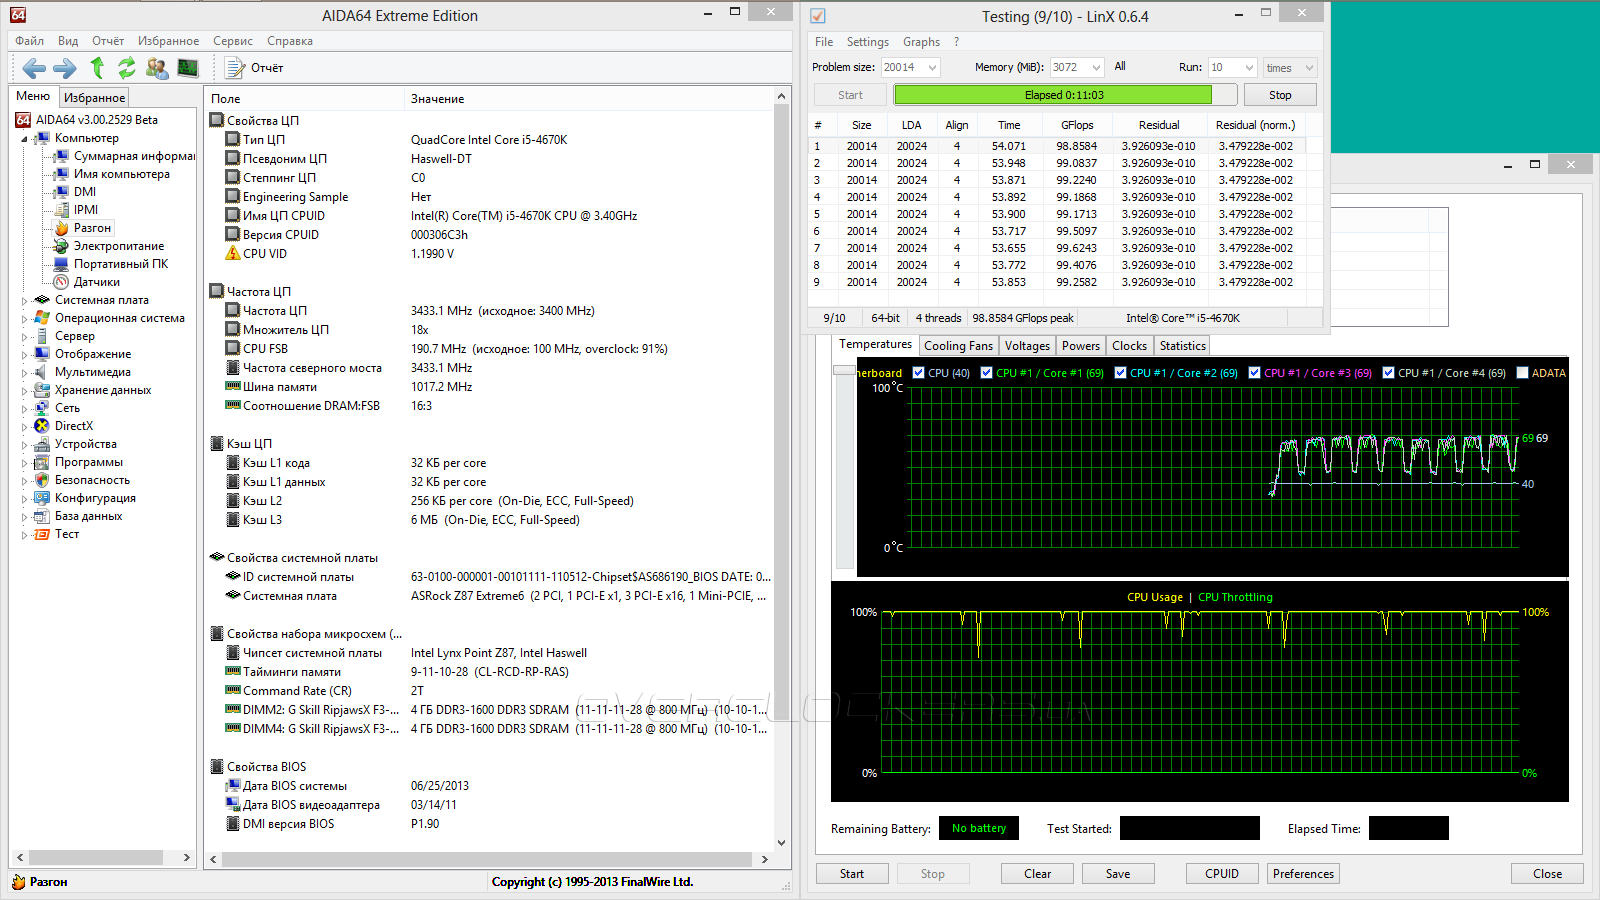Screen dimensions: 1600x900
Task: Uncheck the CPU (40) temperature checkbox
Action: 918,373
